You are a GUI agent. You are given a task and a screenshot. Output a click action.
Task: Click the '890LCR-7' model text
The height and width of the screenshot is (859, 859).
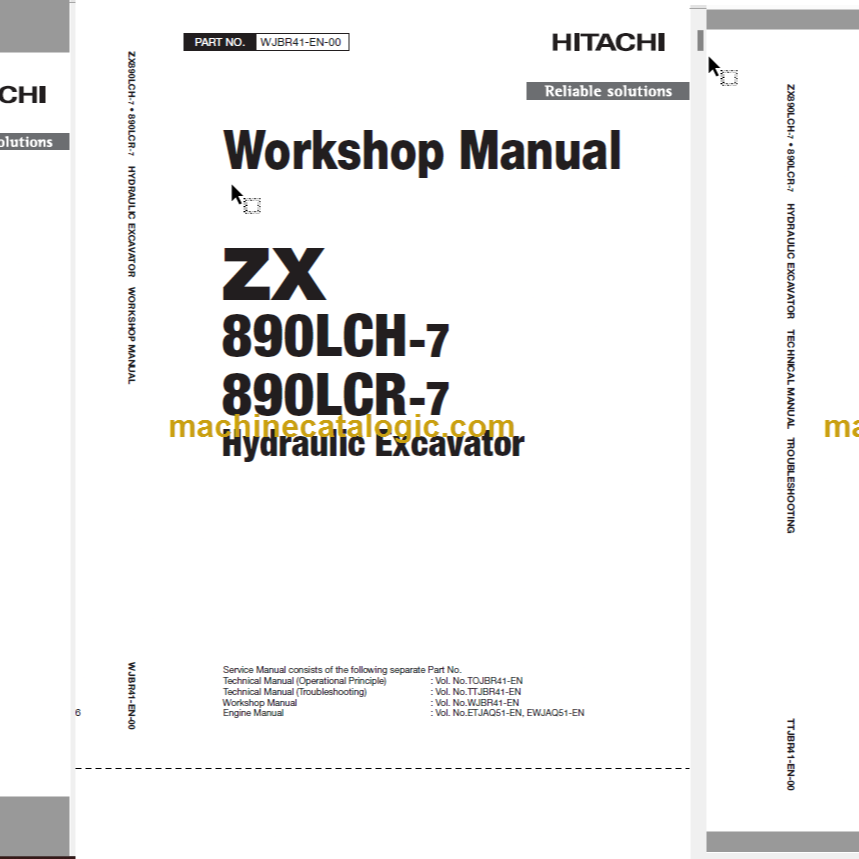coord(335,394)
